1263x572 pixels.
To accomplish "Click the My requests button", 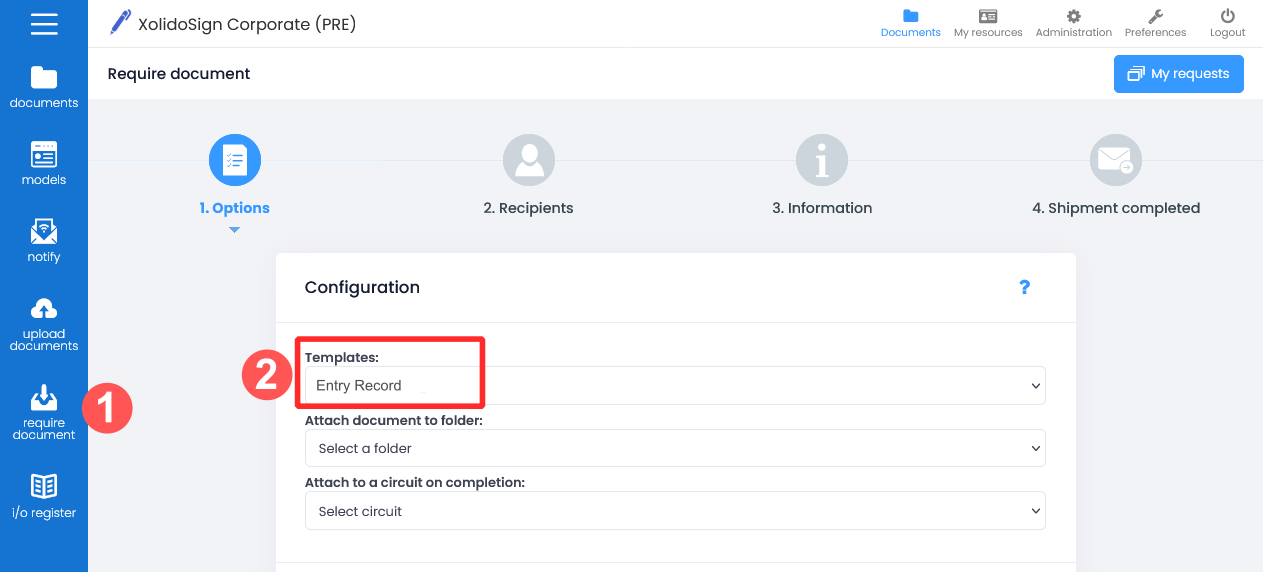I will [1179, 74].
